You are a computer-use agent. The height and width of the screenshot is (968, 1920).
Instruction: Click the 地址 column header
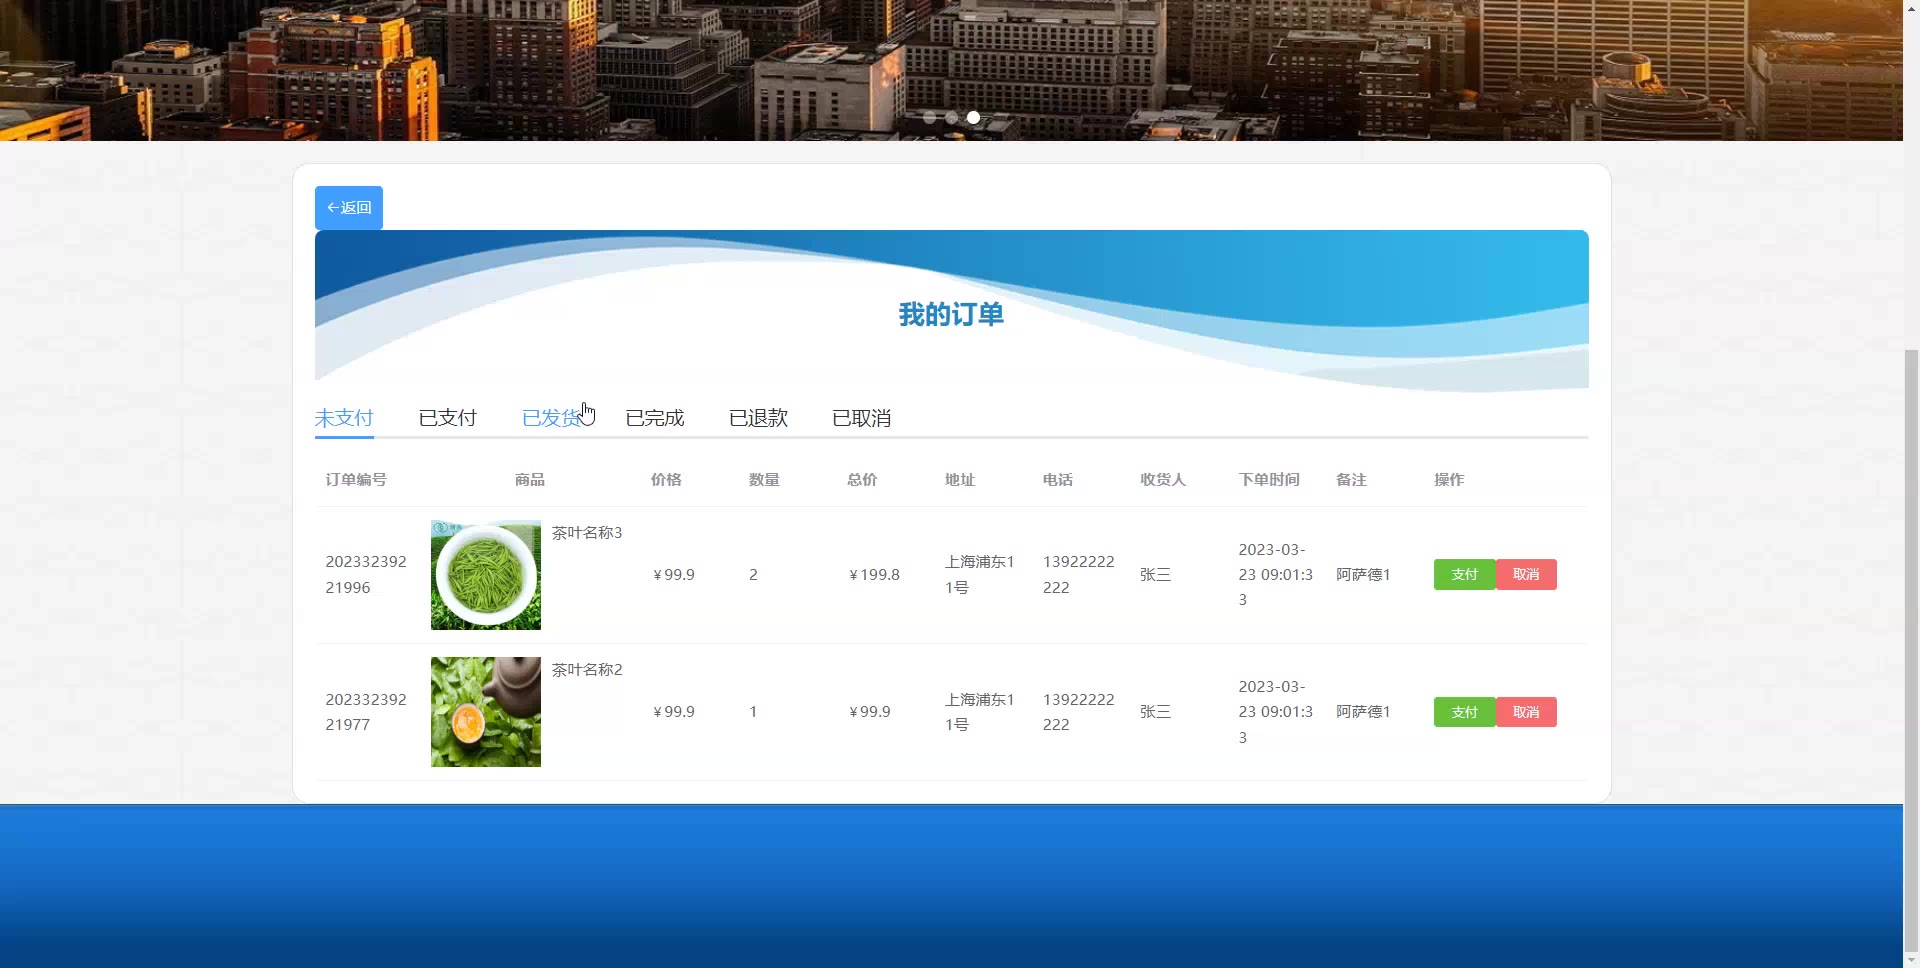click(x=960, y=480)
